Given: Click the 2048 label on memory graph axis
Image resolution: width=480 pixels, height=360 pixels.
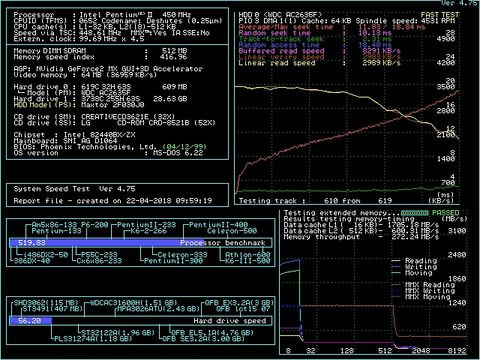Looking at the screenshot, I should pyautogui.click(x=421, y=351).
